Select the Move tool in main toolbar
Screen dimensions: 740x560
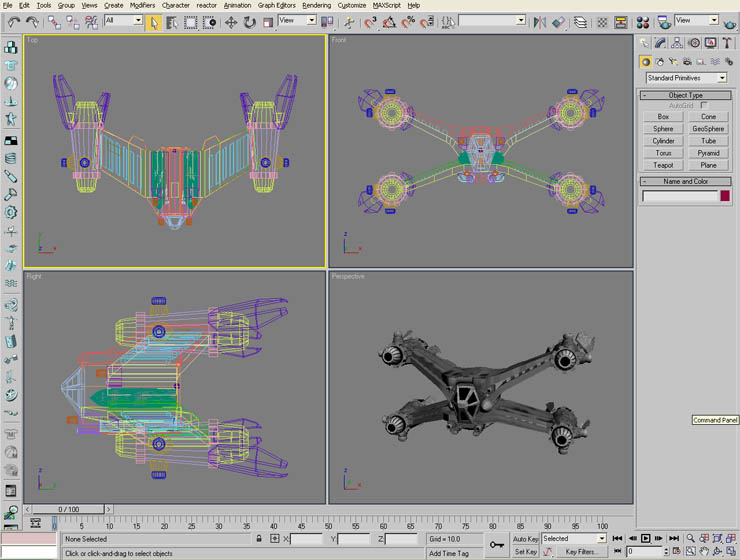[231, 21]
